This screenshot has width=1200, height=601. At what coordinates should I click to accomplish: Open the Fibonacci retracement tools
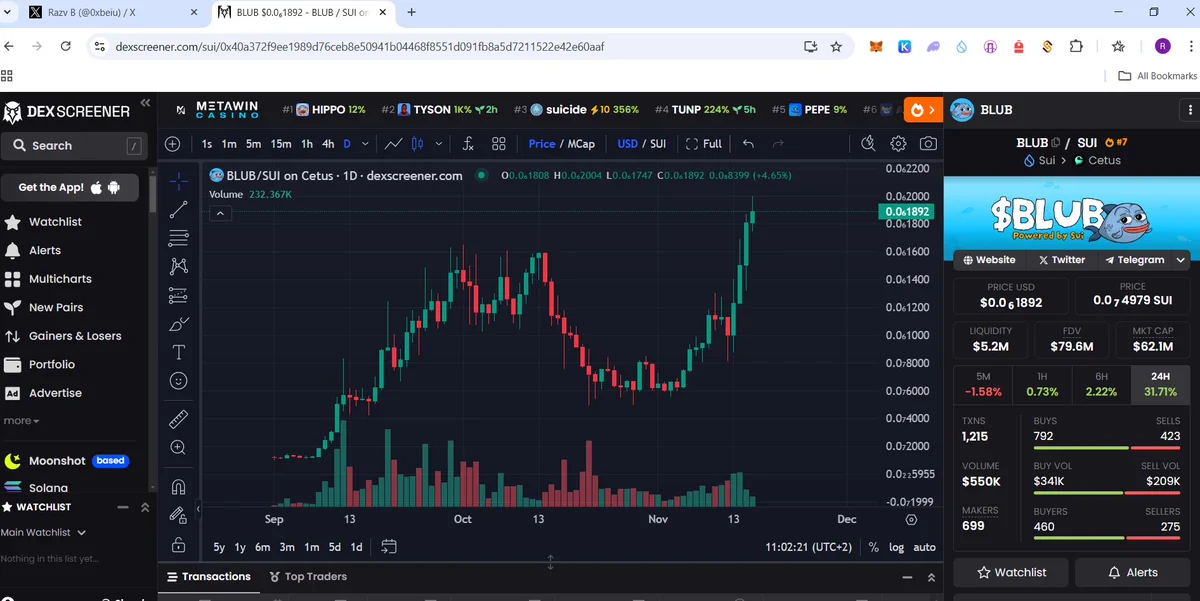click(179, 238)
